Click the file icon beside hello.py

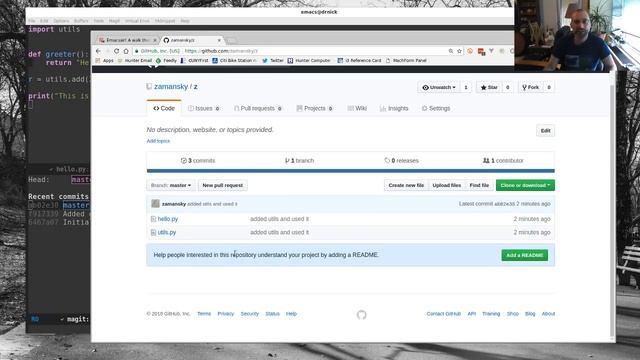point(153,219)
